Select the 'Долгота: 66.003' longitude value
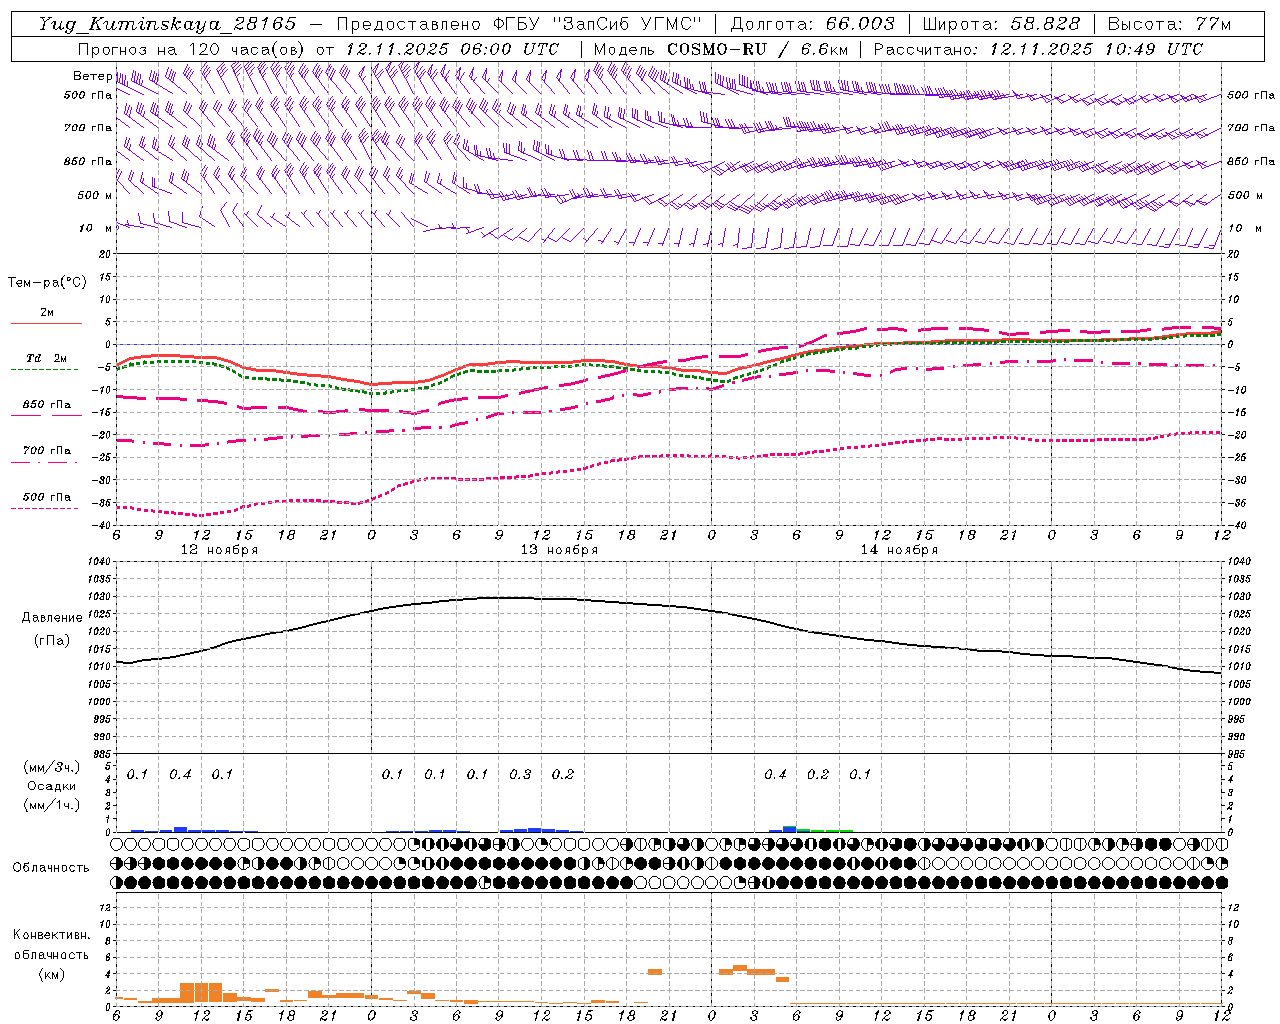1280x1024 pixels. [812, 24]
